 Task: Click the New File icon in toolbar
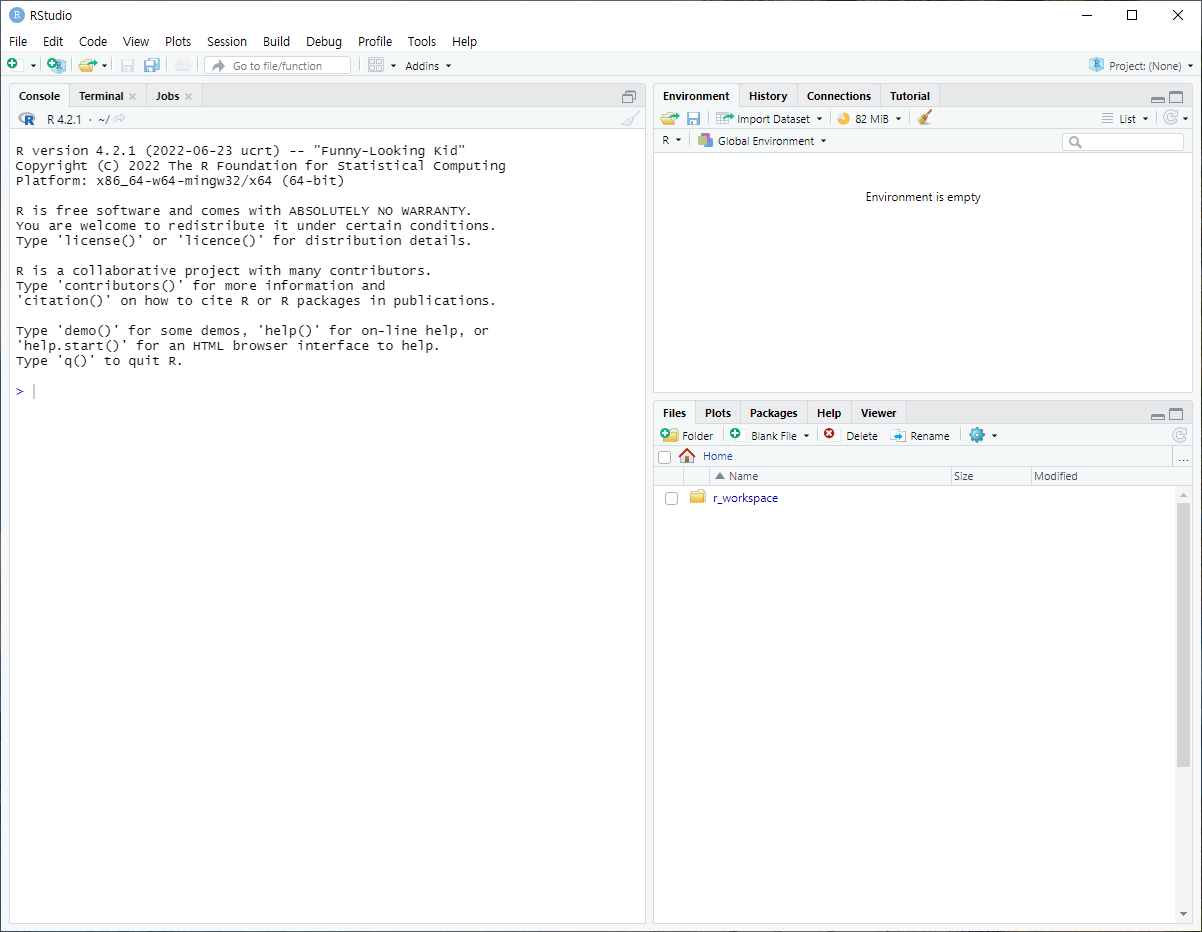pyautogui.click(x=13, y=65)
